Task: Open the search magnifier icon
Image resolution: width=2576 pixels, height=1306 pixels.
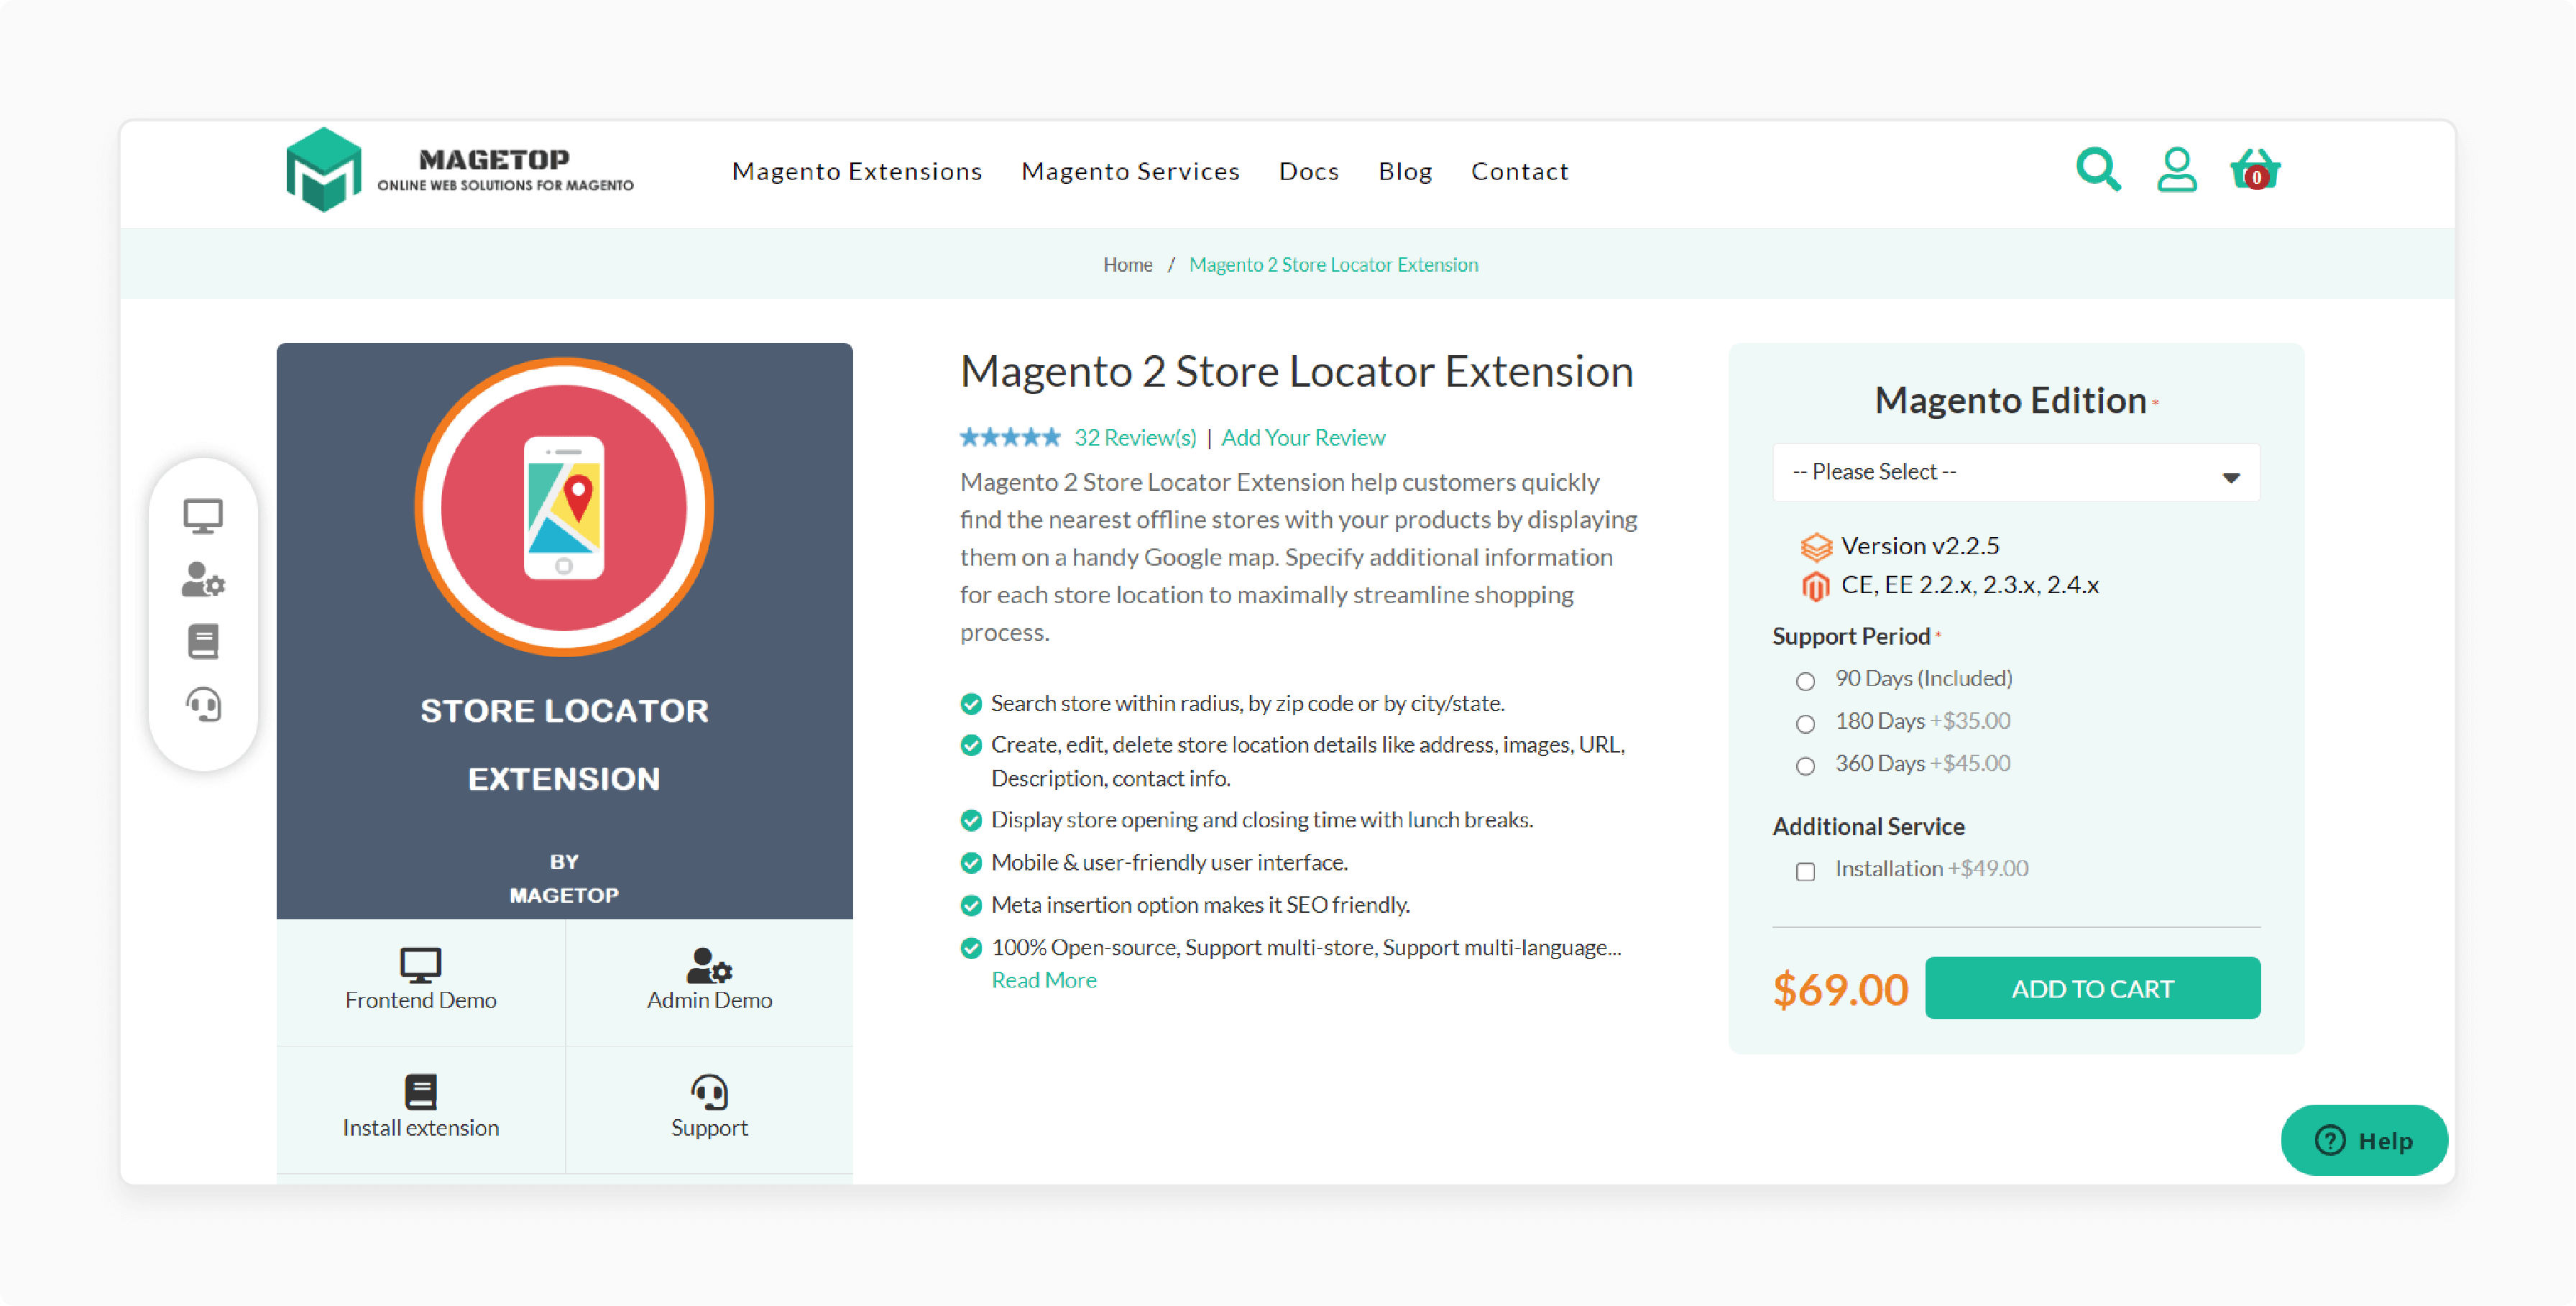Action: pyautogui.click(x=2097, y=170)
